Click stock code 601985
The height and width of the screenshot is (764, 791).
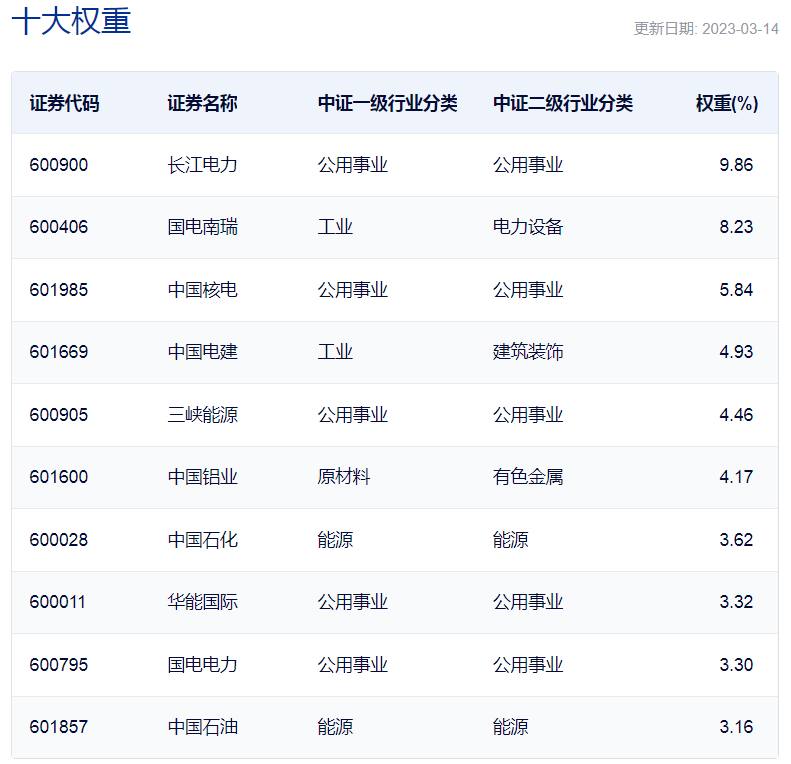click(59, 290)
